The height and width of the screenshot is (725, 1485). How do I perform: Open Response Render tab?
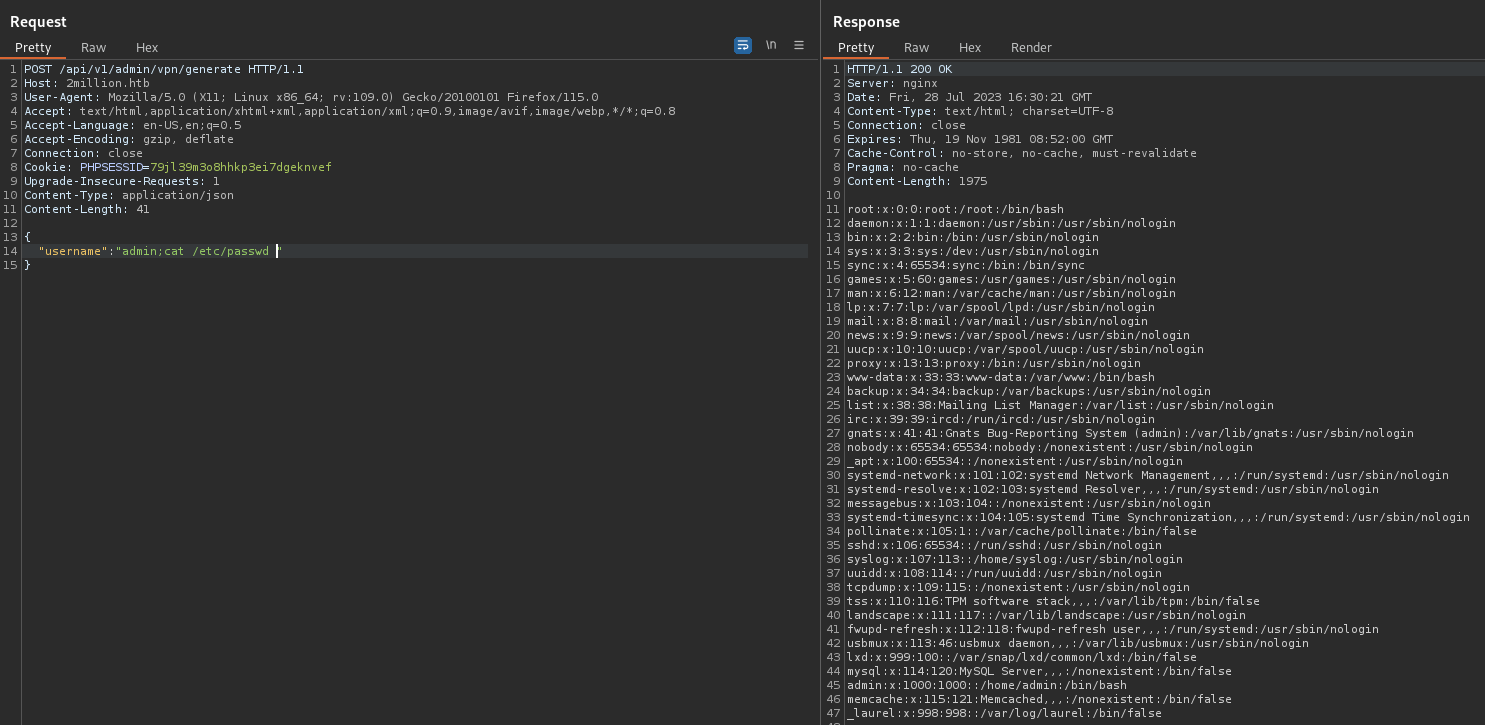click(x=1031, y=48)
